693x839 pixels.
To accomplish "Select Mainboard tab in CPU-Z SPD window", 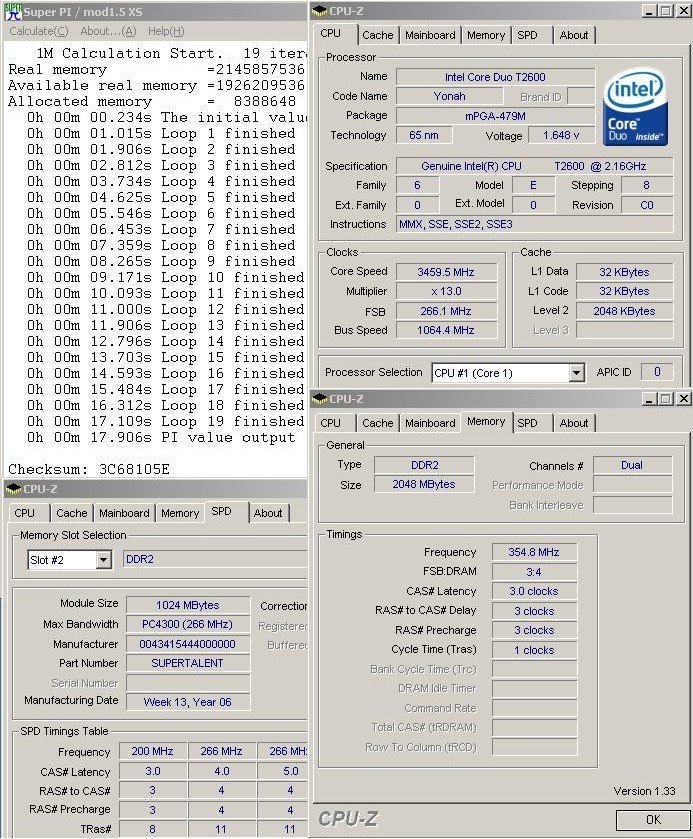I will 124,513.
